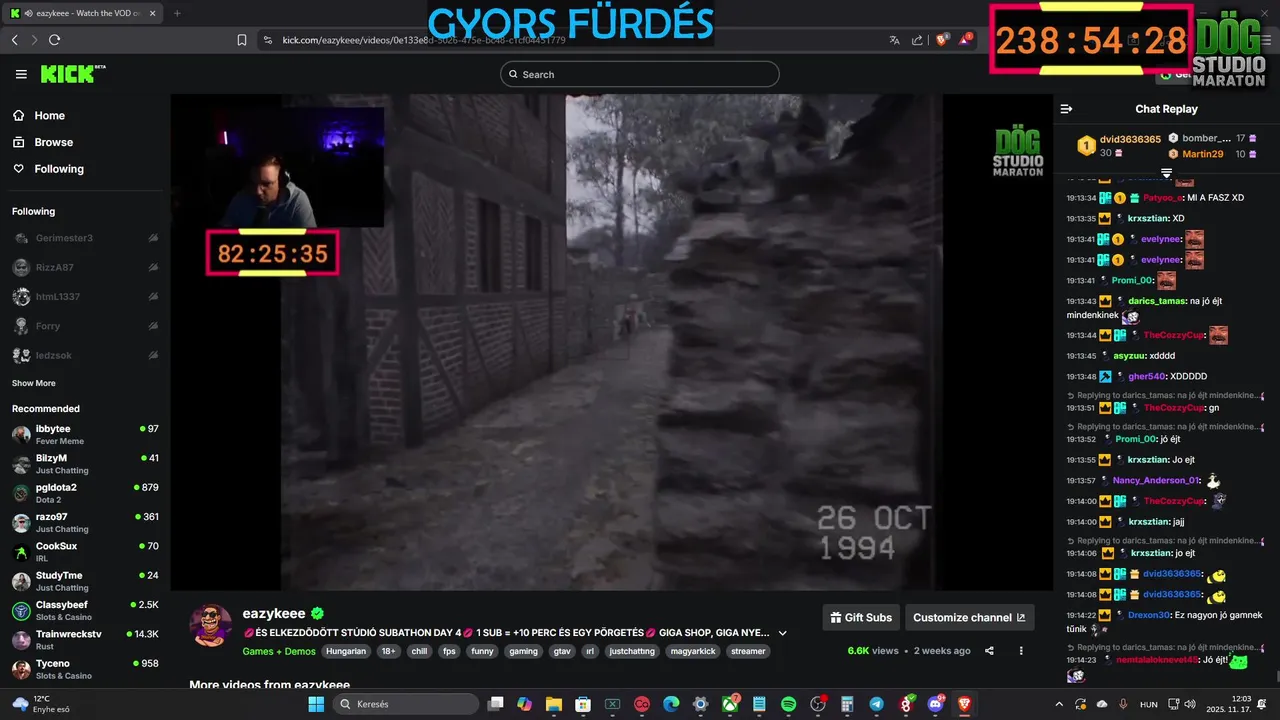The image size is (1280, 720).
Task: Select the gtav tag
Action: click(x=563, y=651)
